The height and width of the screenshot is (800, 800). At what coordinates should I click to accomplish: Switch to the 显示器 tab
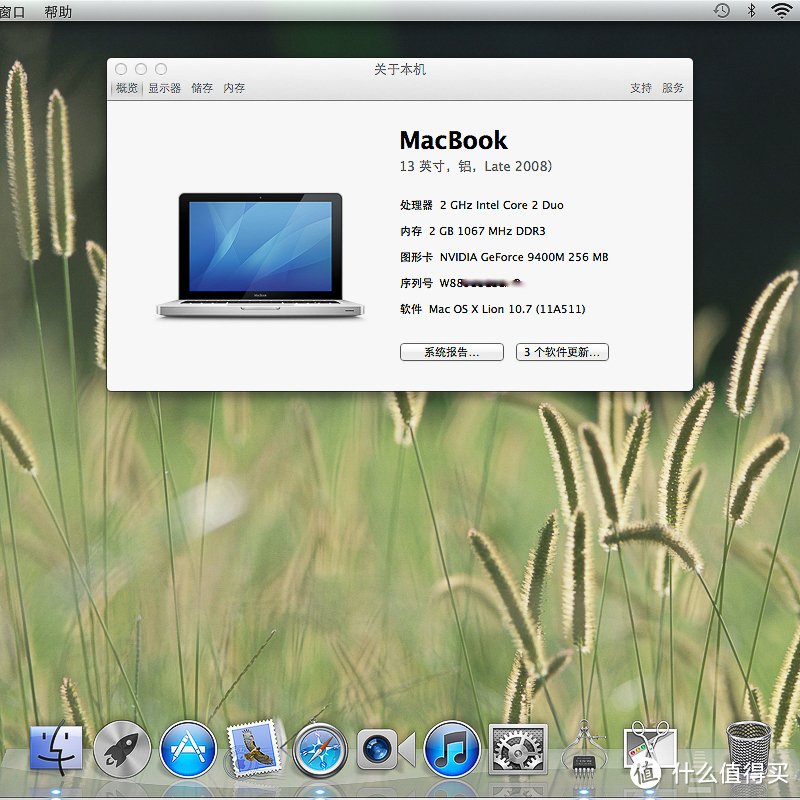165,87
